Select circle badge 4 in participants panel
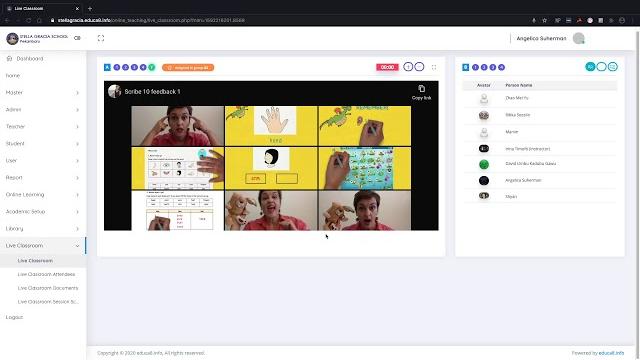 click(502, 67)
